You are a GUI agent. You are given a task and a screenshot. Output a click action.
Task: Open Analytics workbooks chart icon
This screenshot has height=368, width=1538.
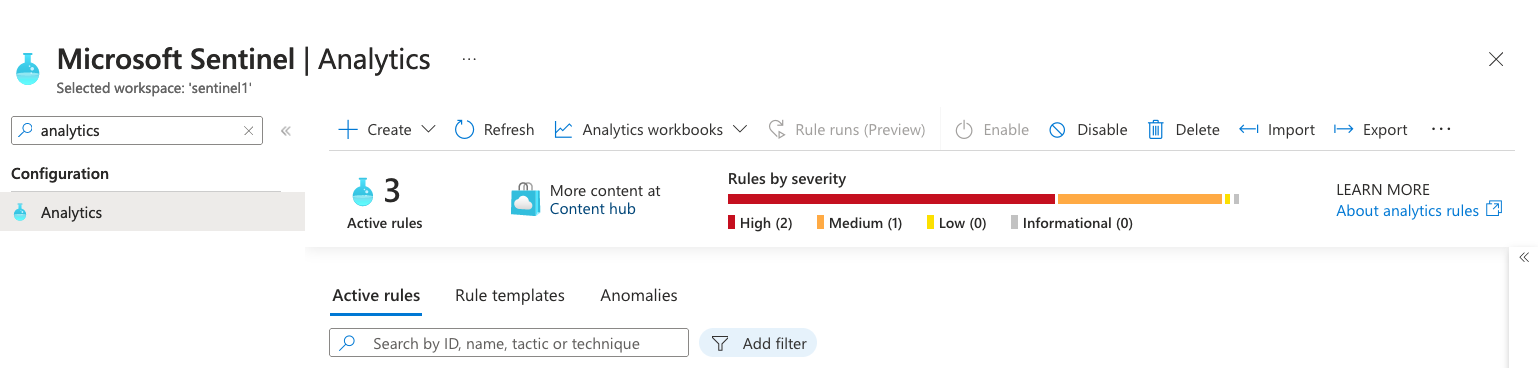tap(564, 130)
